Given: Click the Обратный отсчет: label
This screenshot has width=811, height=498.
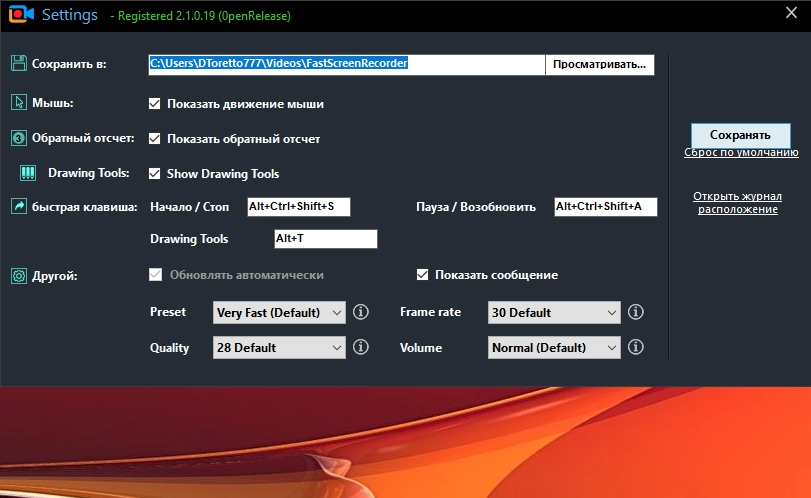Looking at the screenshot, I should (83, 138).
